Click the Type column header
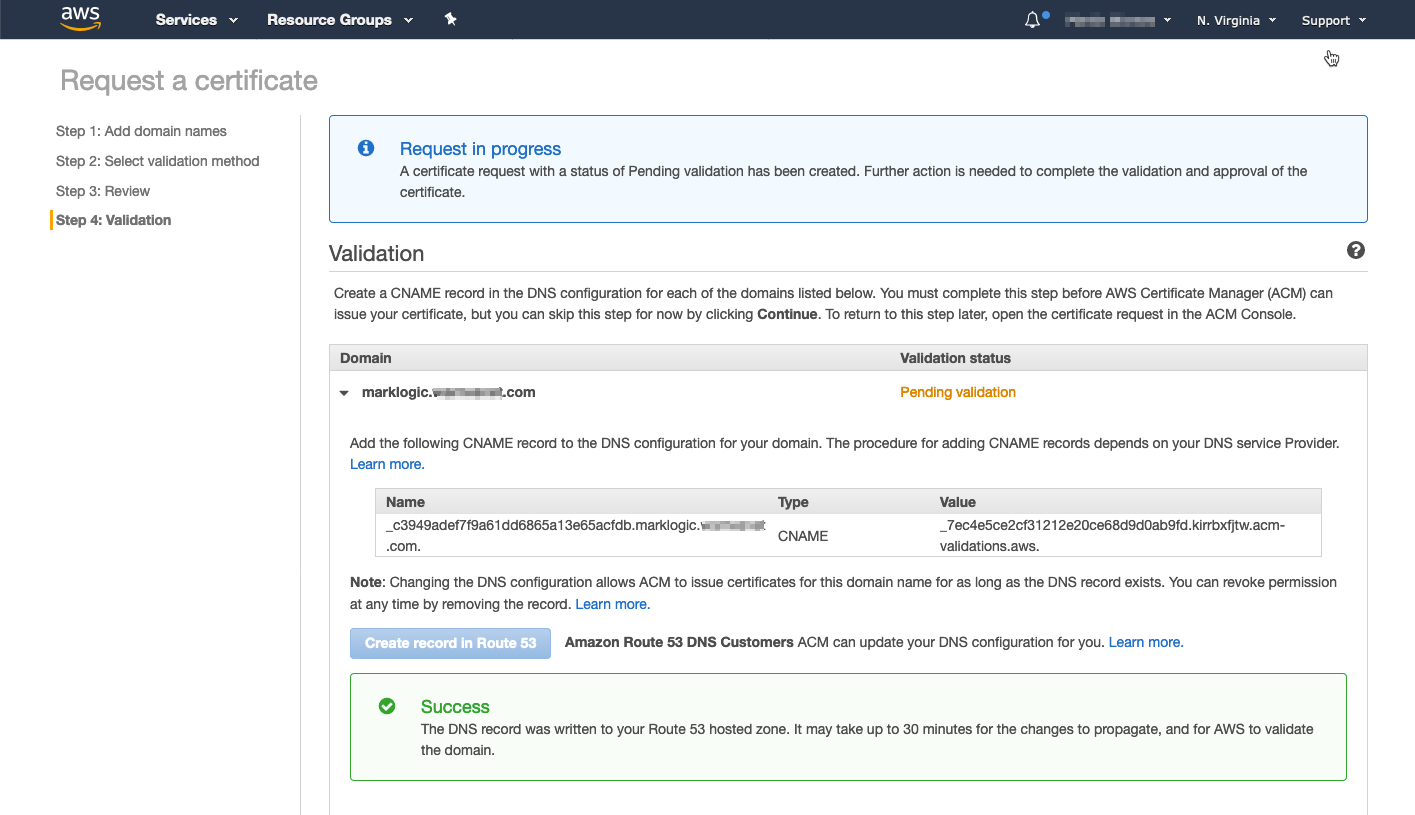The width and height of the screenshot is (1415, 815). tap(793, 502)
